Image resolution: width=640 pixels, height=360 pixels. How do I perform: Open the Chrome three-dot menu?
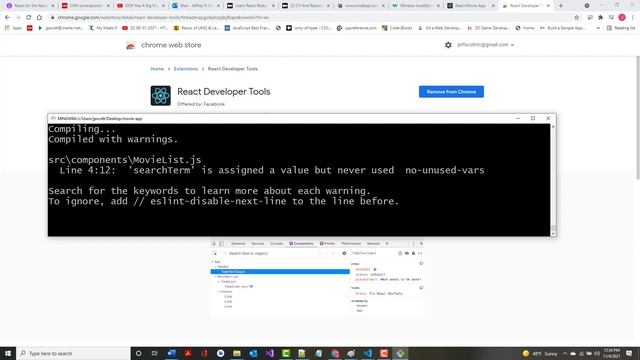pos(633,18)
